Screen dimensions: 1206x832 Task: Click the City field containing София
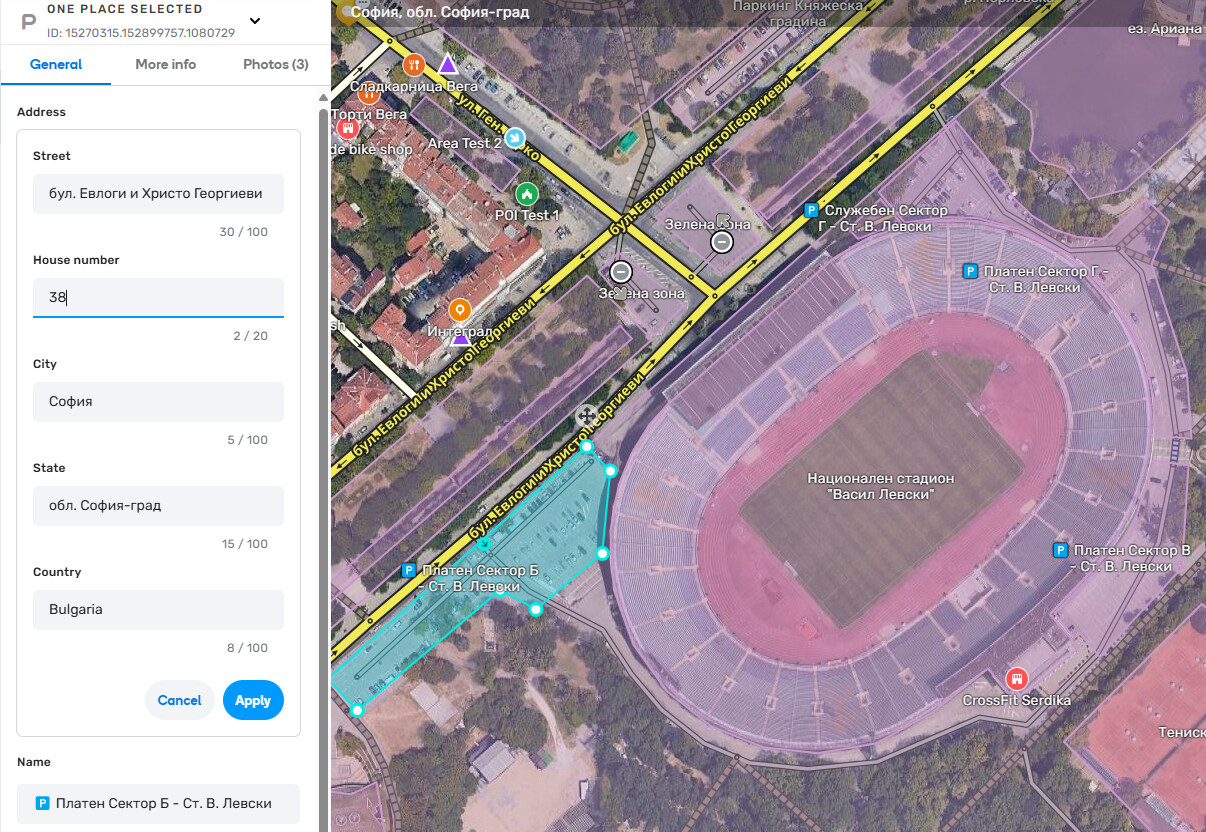[158, 402]
